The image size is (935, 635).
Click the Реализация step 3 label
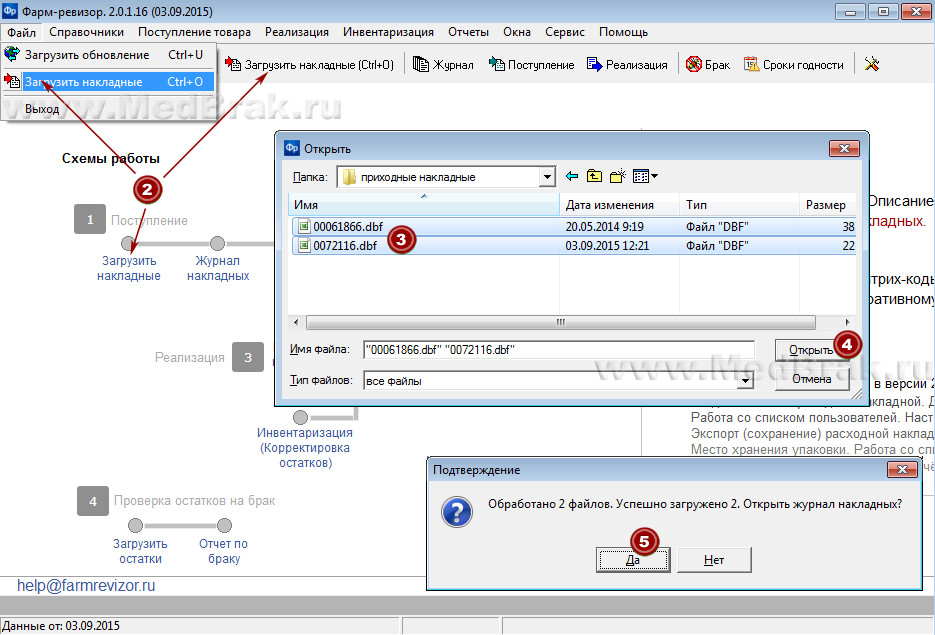point(190,358)
